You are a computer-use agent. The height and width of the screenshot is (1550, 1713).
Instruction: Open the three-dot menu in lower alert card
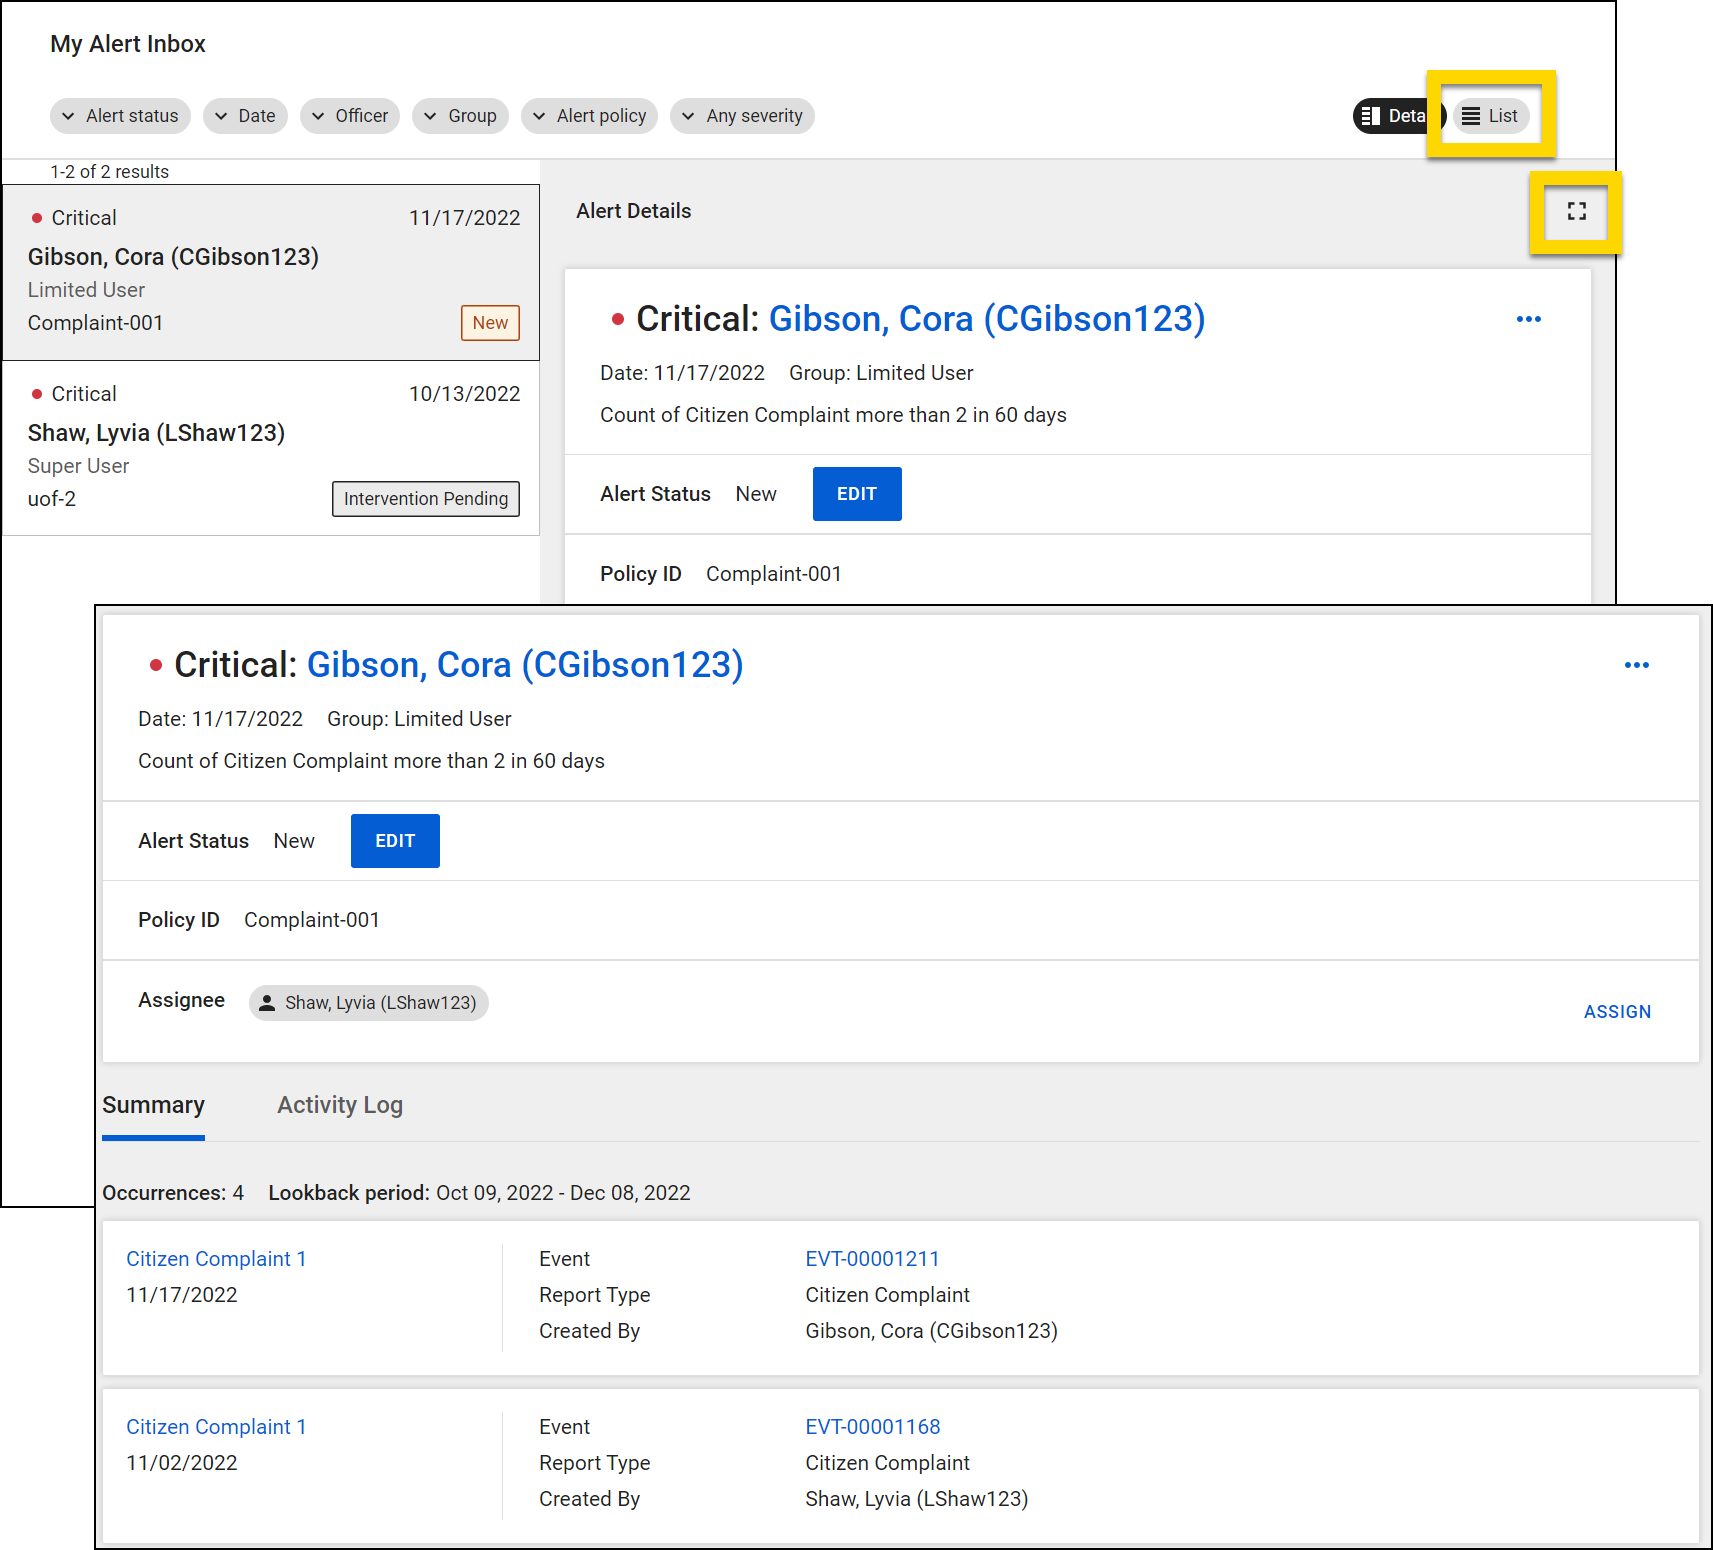tap(1636, 665)
